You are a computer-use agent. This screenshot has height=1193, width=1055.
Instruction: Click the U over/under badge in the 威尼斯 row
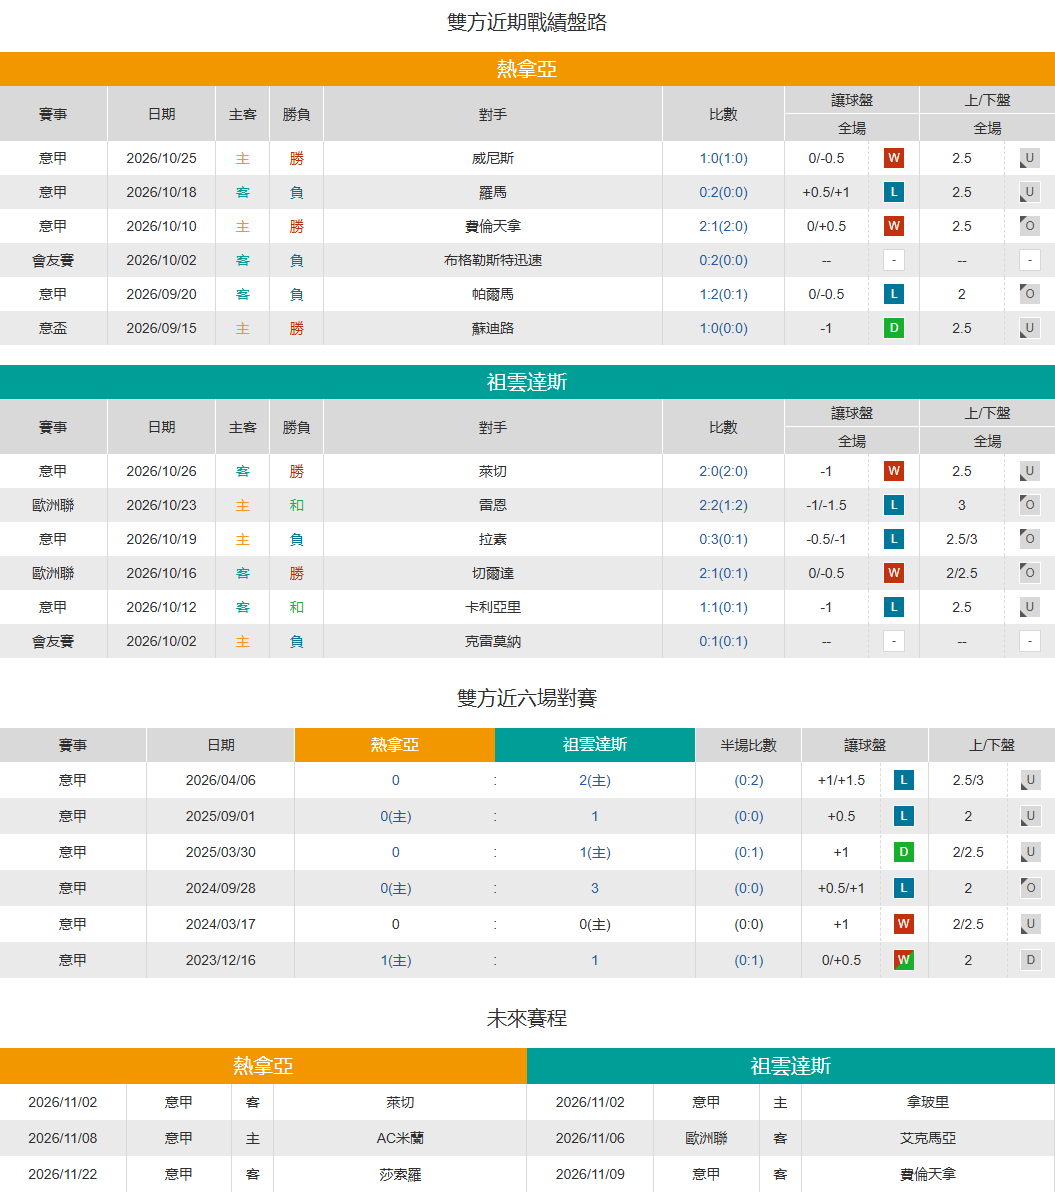coord(1029,158)
